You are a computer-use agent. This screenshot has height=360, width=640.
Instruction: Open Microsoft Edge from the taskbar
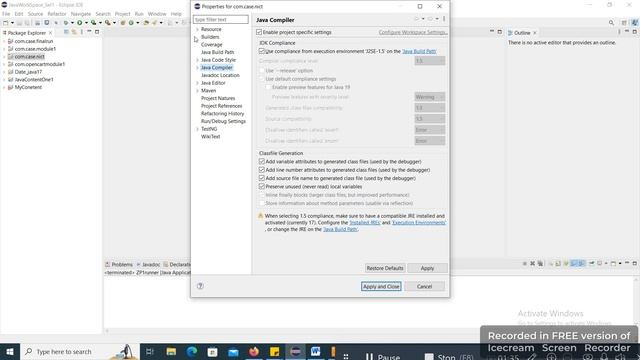click(192, 351)
